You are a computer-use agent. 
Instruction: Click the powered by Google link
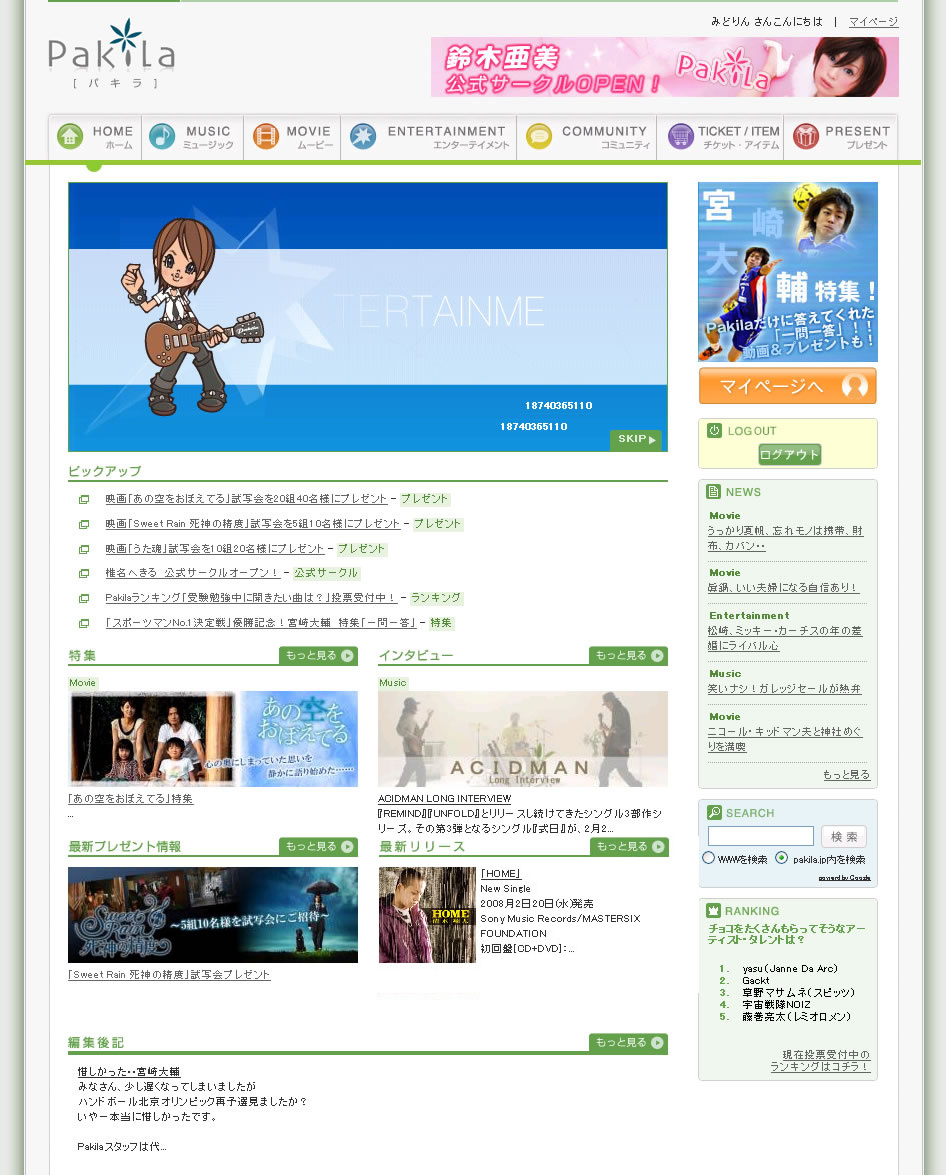(x=844, y=878)
